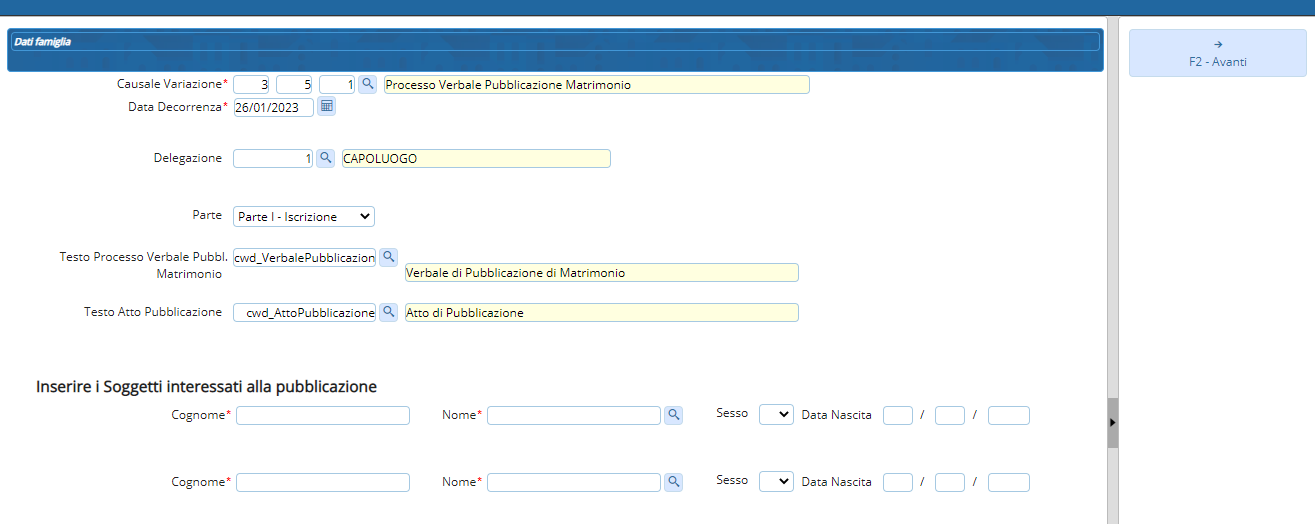1315x524 pixels.
Task: Click into the first Nome text field
Action: 573,415
